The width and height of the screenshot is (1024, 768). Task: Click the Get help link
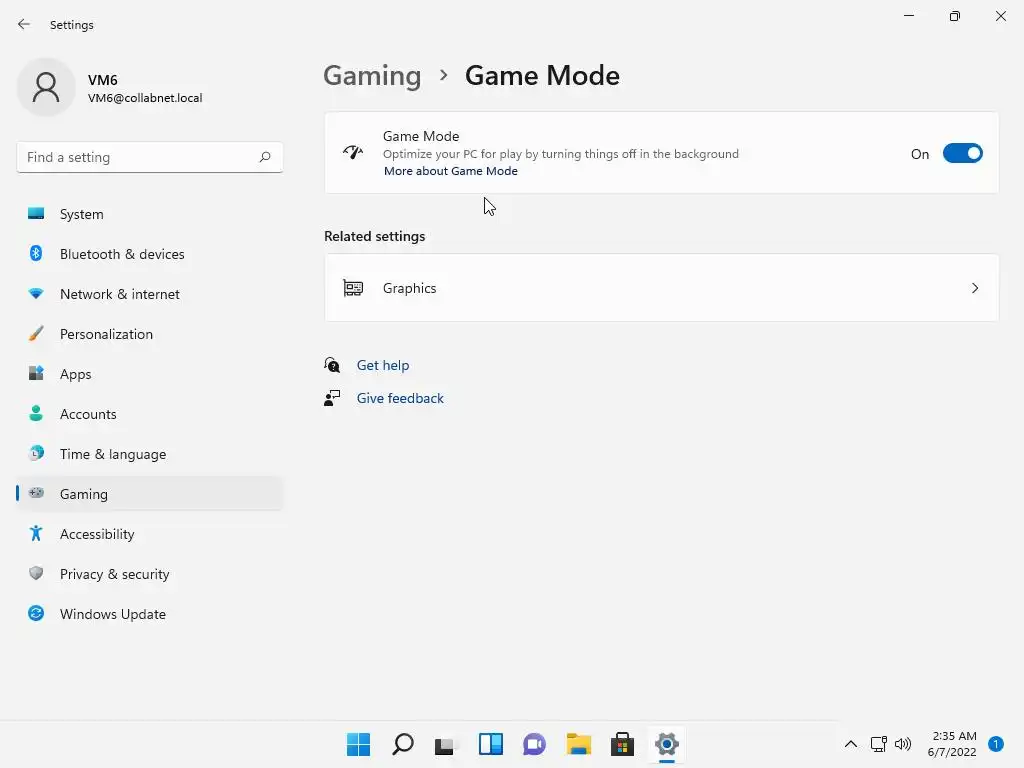pos(383,364)
